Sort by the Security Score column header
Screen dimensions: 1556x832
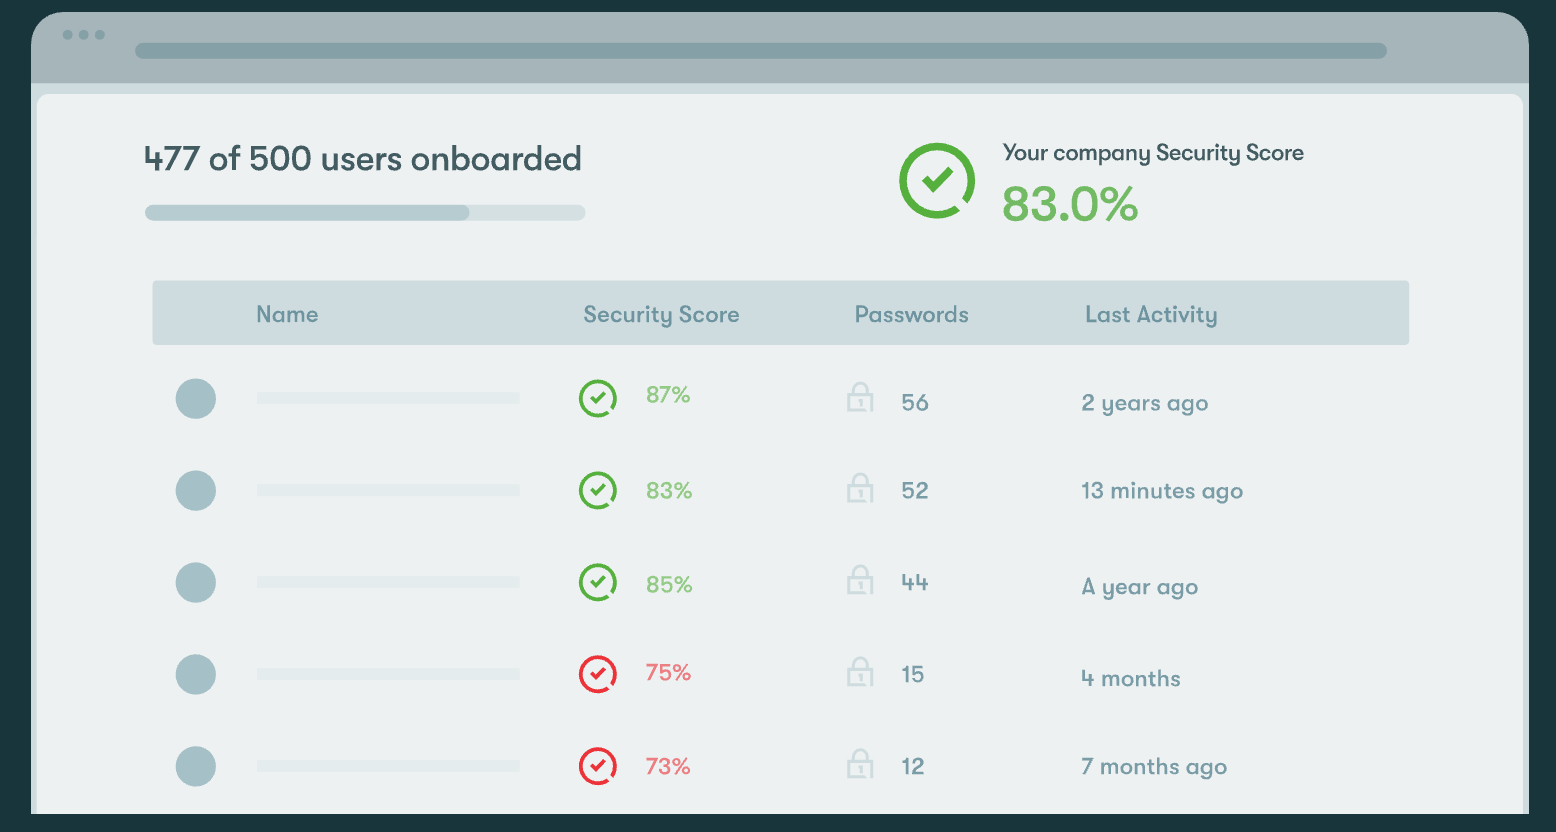[661, 314]
